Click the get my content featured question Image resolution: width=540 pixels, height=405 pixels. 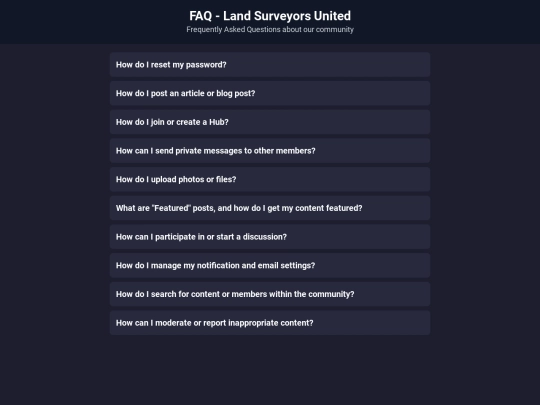[x=270, y=208]
